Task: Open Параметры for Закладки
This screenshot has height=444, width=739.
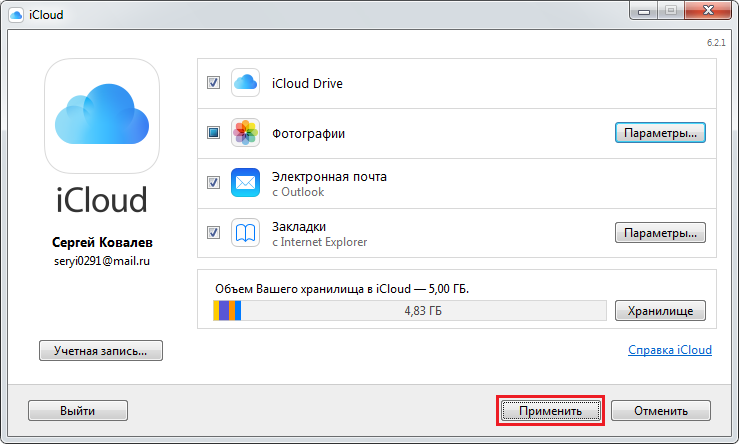Action: 660,233
